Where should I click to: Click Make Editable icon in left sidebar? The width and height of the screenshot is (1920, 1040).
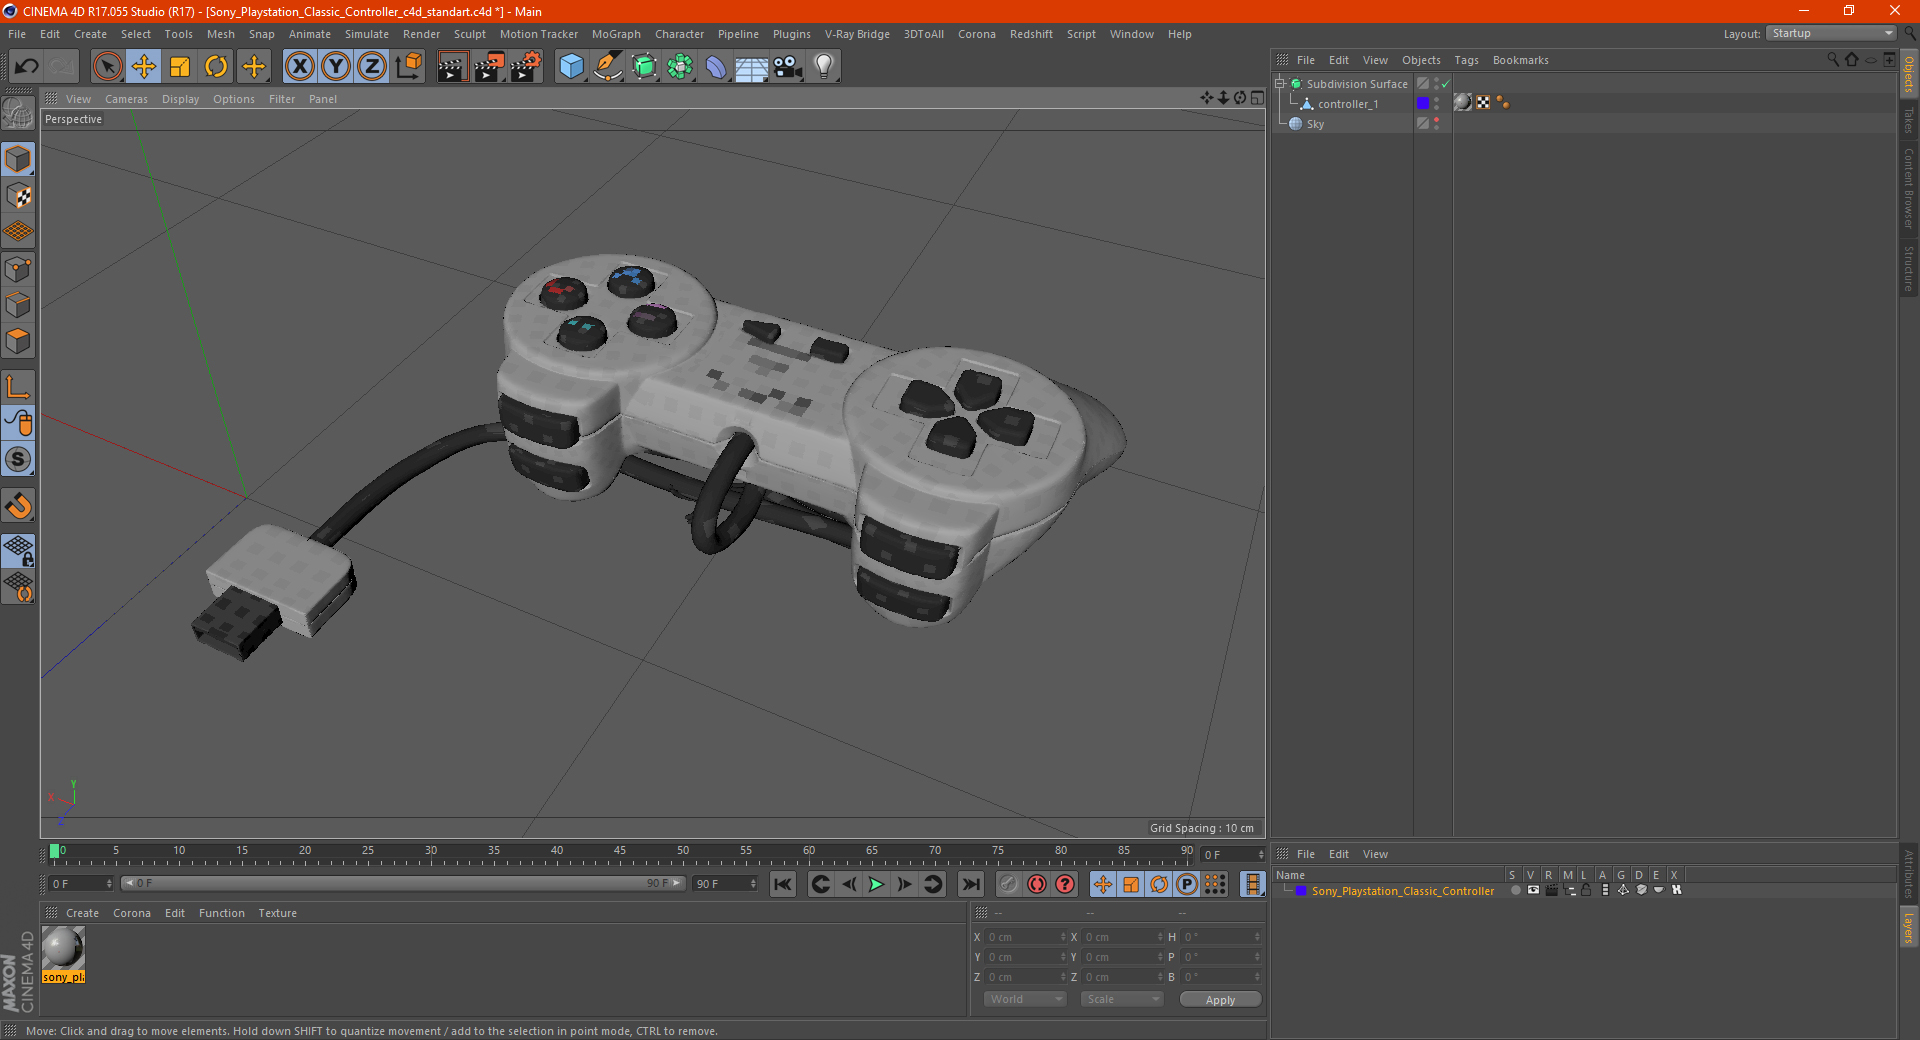[x=18, y=114]
